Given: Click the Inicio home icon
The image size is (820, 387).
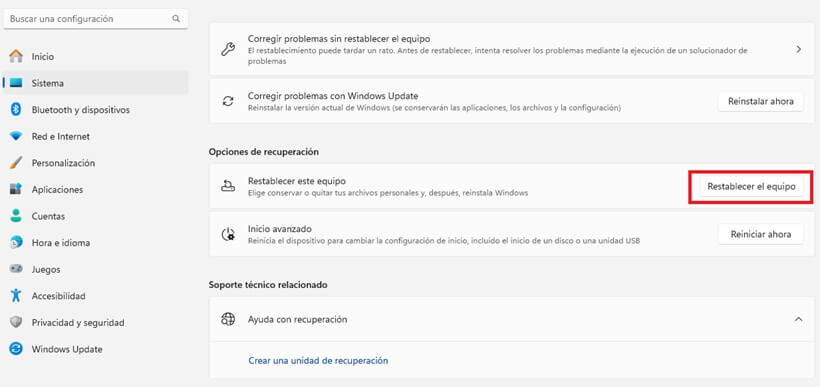Looking at the screenshot, I should [16, 56].
